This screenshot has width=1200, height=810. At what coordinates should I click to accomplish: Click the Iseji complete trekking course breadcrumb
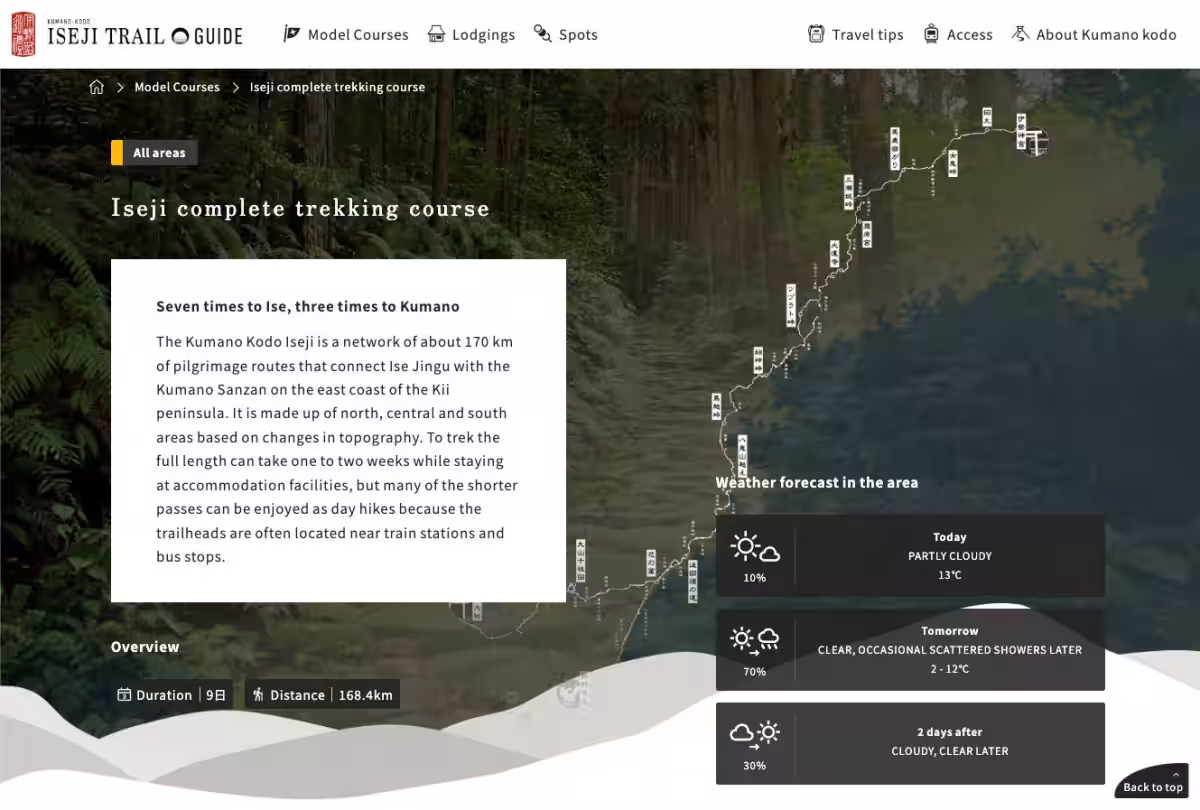pyautogui.click(x=337, y=87)
